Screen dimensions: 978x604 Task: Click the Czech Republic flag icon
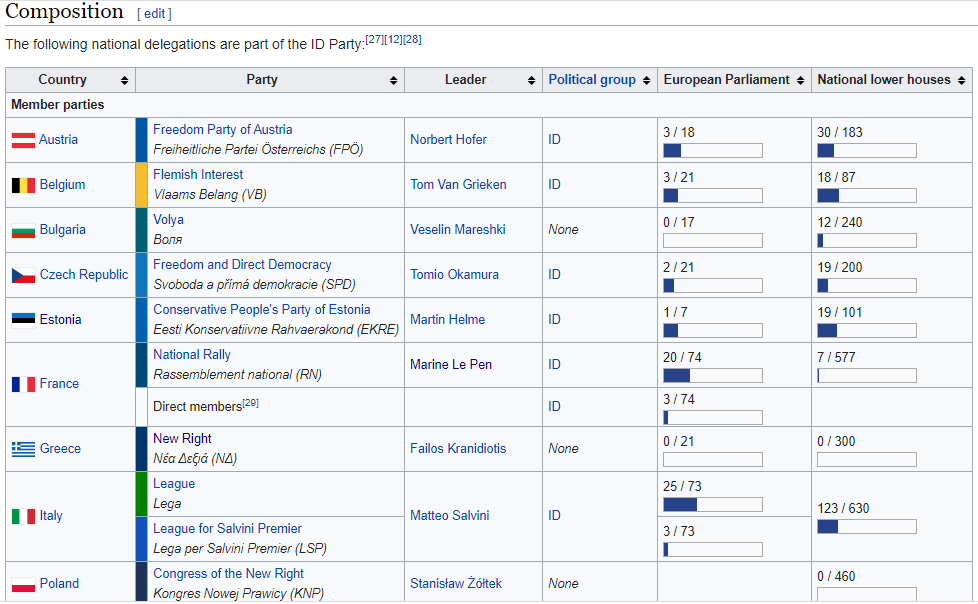click(23, 275)
